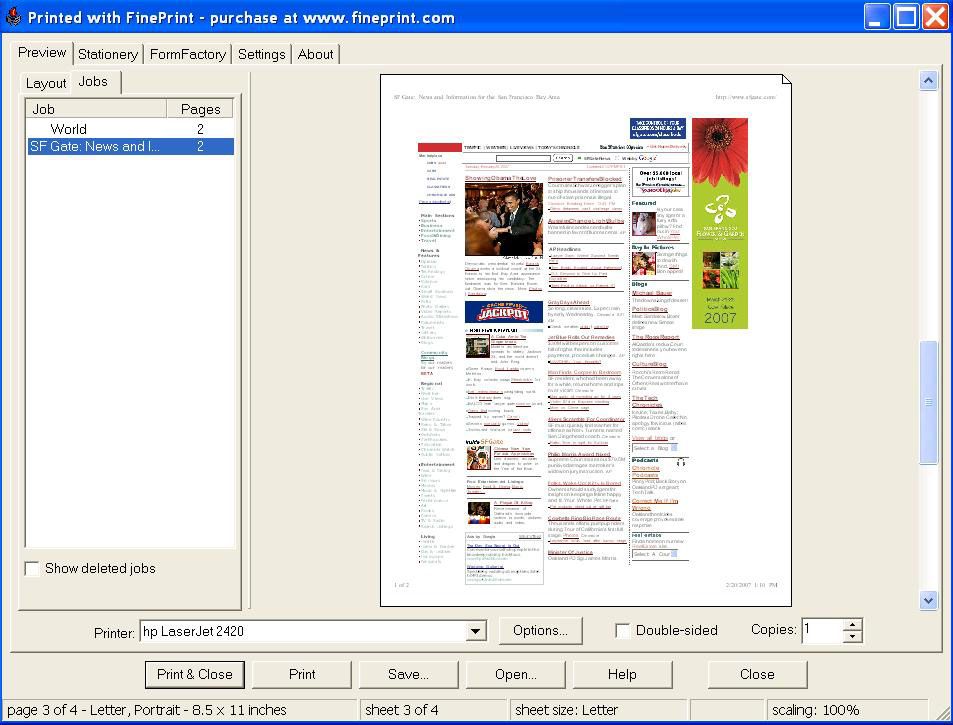Open the Printer dropdown list

tap(476, 631)
